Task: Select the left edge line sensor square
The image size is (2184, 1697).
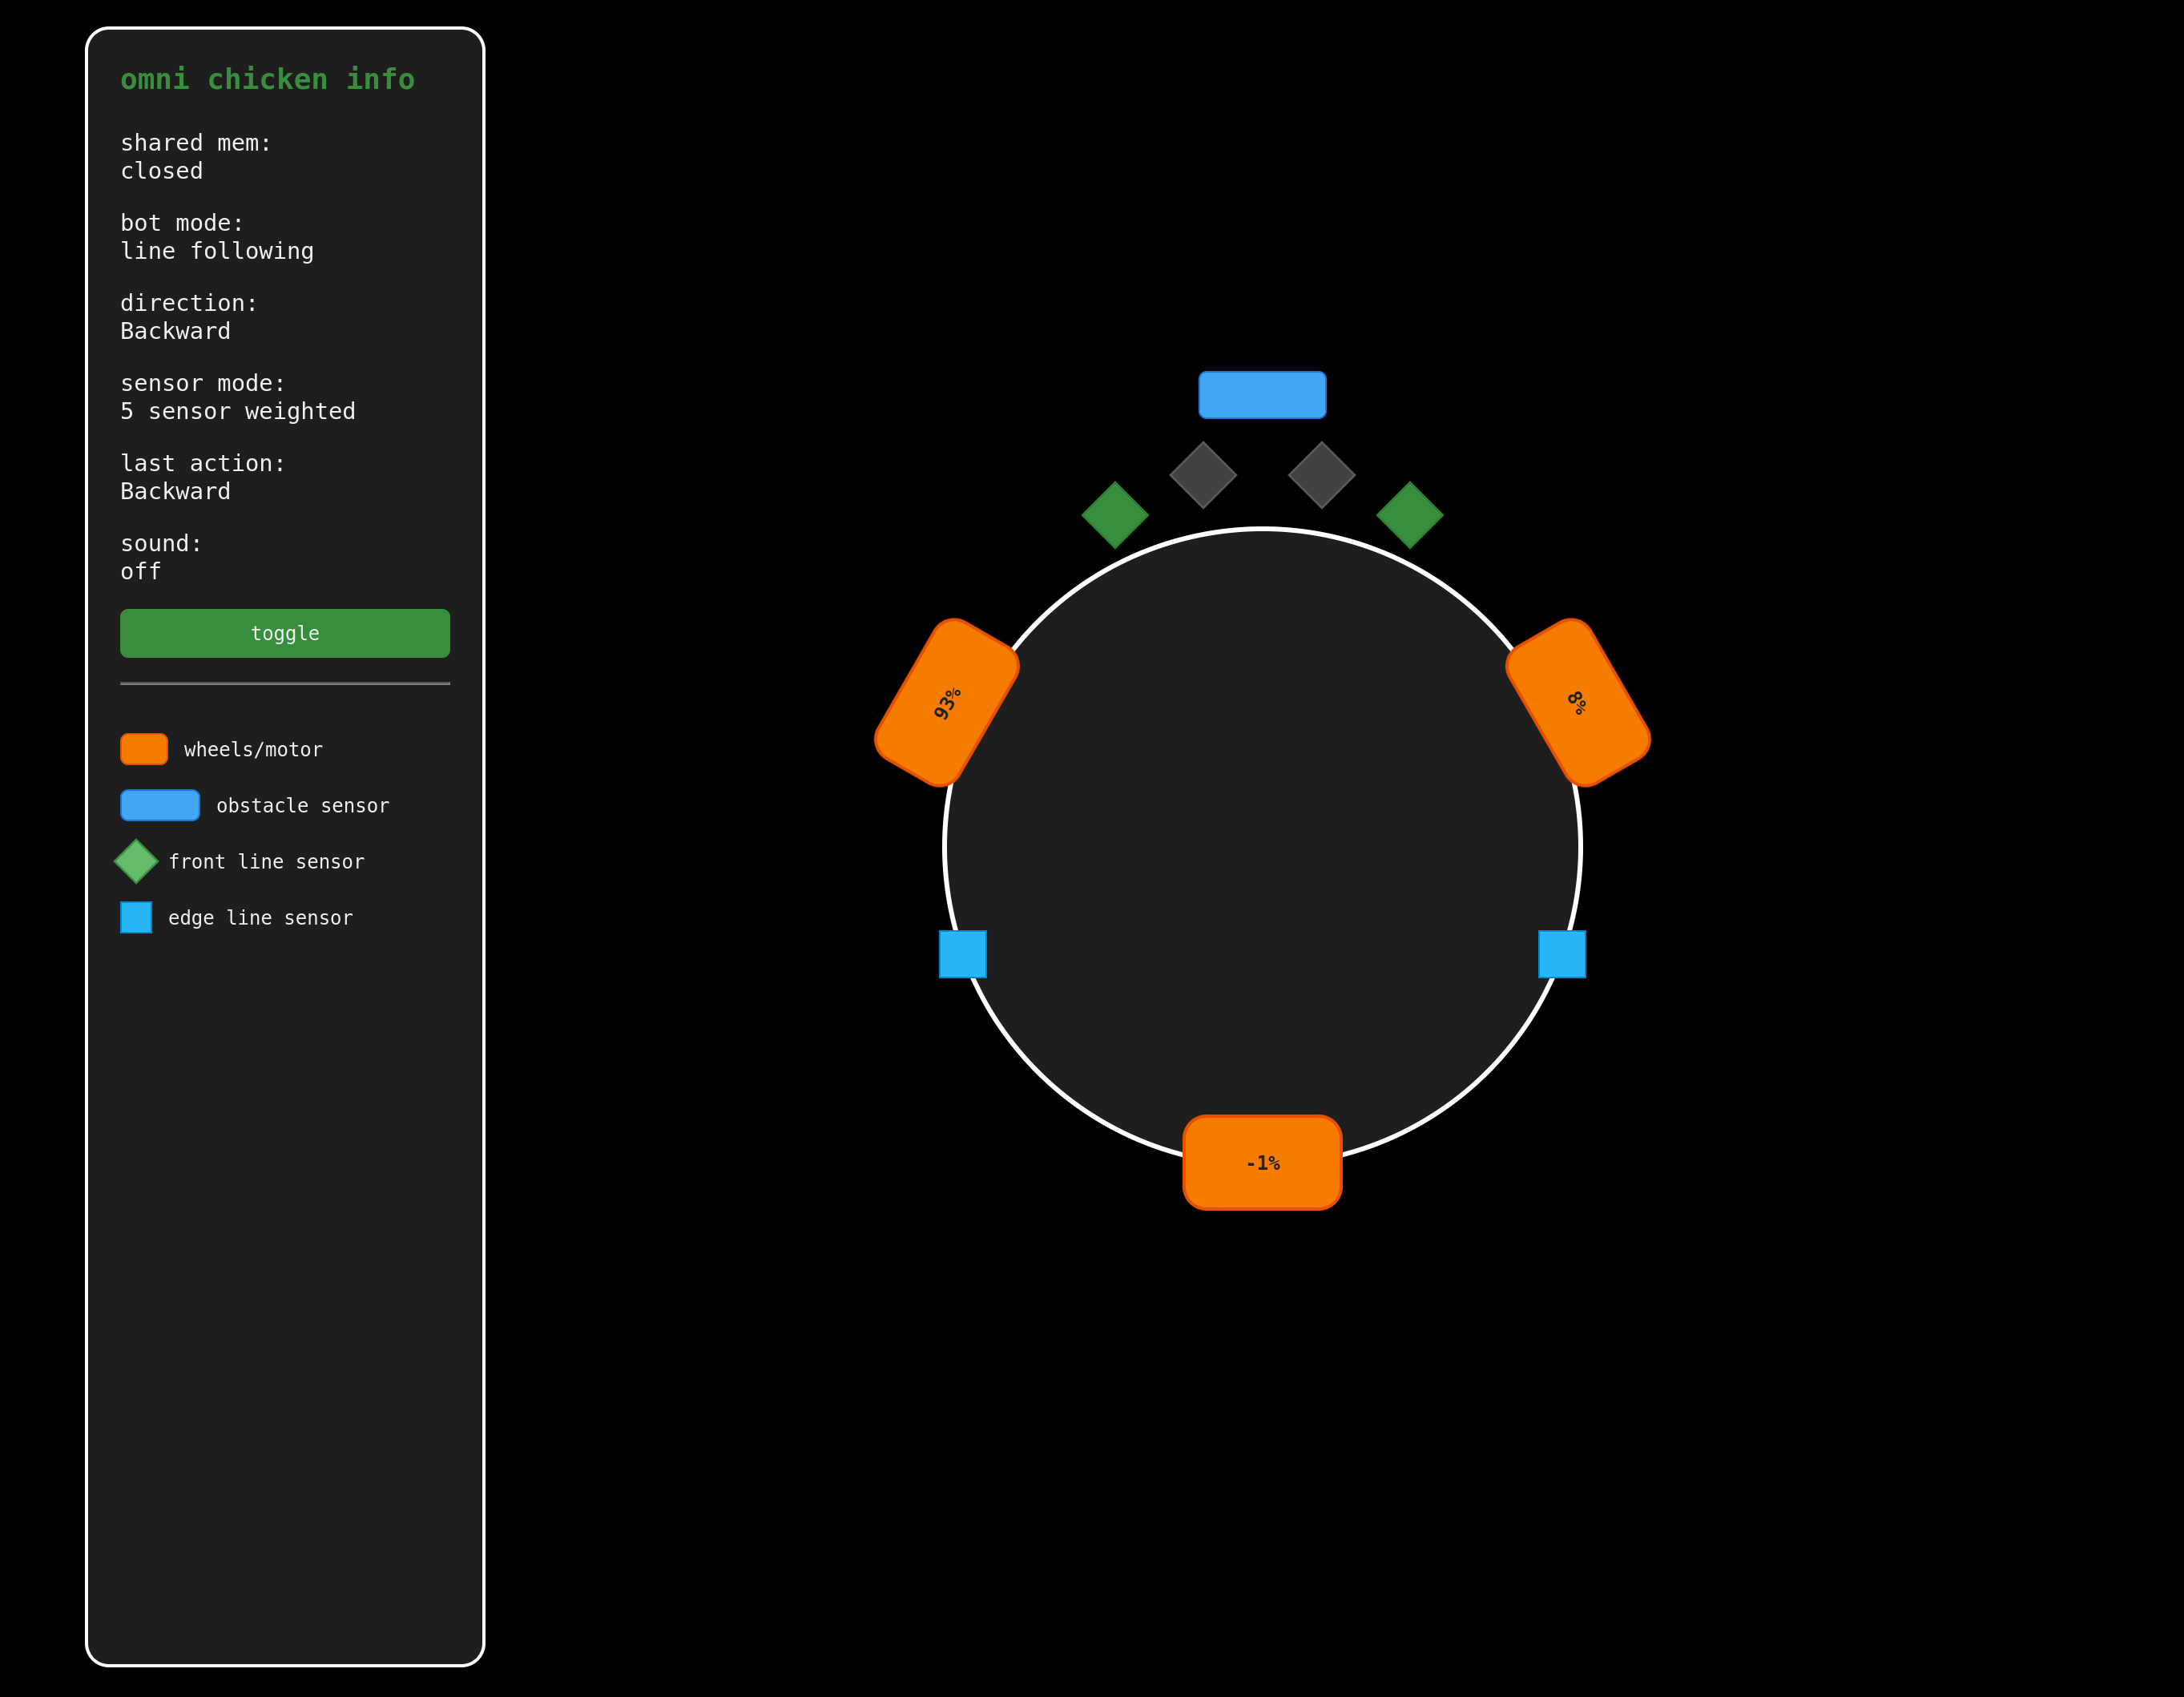Action: [x=963, y=954]
